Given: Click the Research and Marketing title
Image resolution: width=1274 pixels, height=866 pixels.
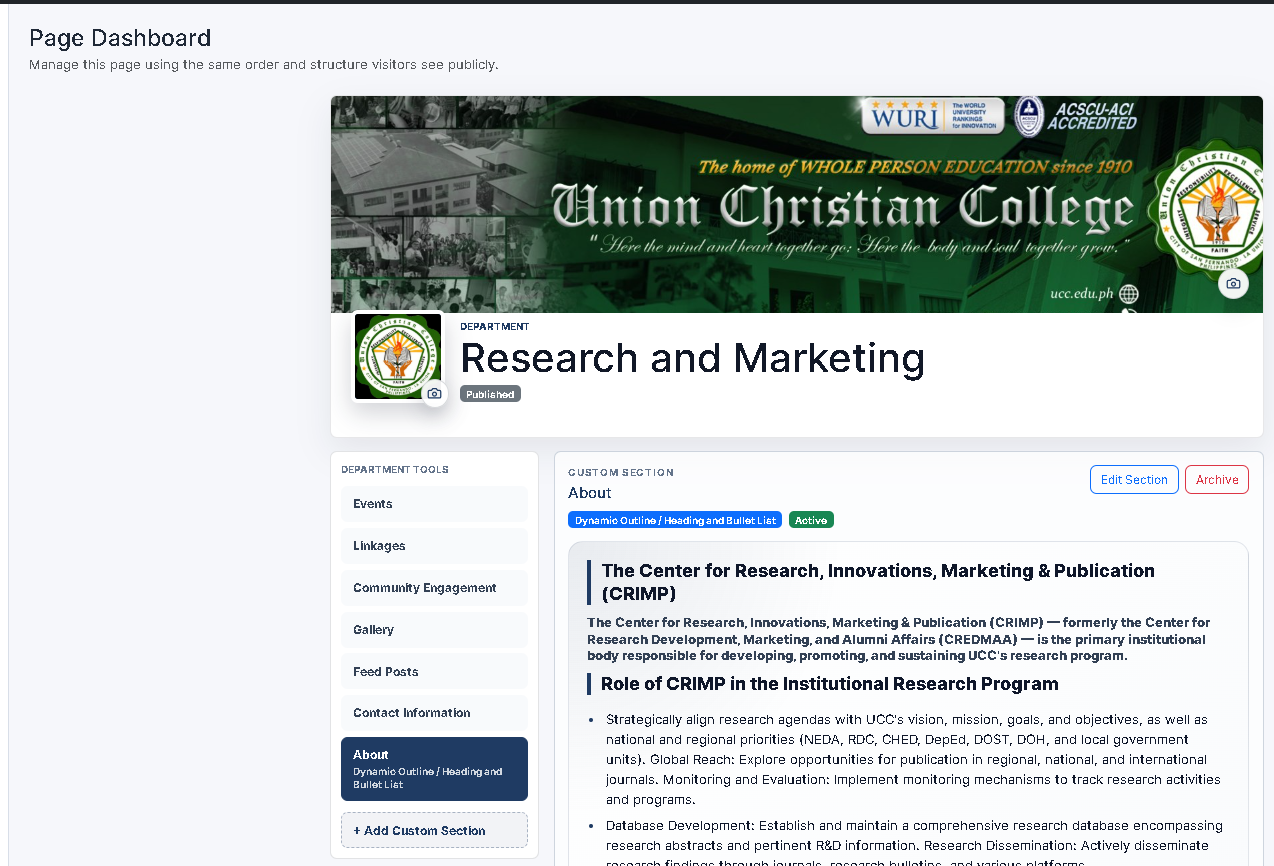Looking at the screenshot, I should pos(692,358).
